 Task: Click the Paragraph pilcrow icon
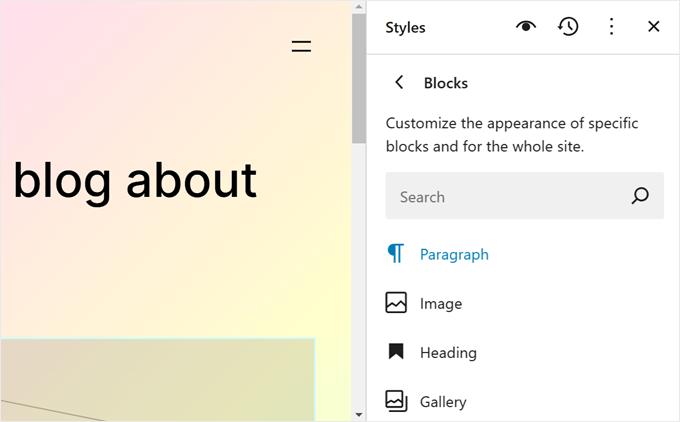[x=396, y=254]
